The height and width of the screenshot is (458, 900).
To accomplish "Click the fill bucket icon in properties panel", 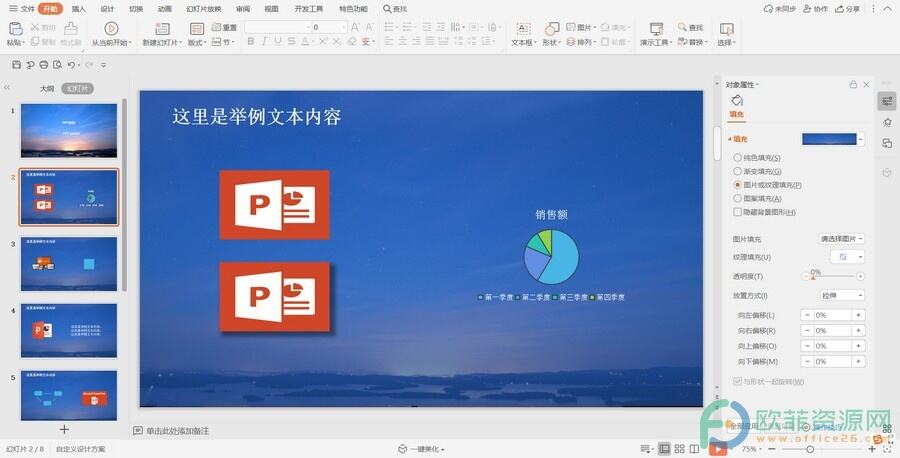I will 737,101.
